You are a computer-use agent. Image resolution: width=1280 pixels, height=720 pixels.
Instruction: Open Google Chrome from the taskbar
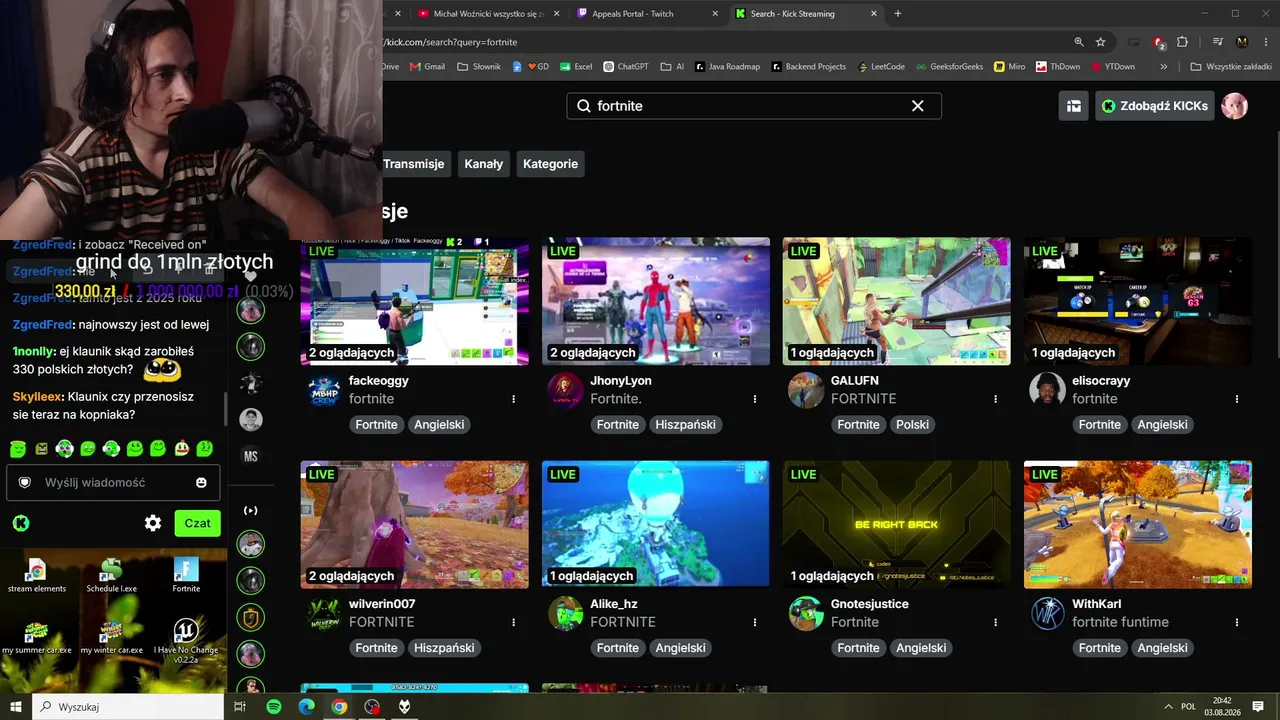(x=340, y=707)
